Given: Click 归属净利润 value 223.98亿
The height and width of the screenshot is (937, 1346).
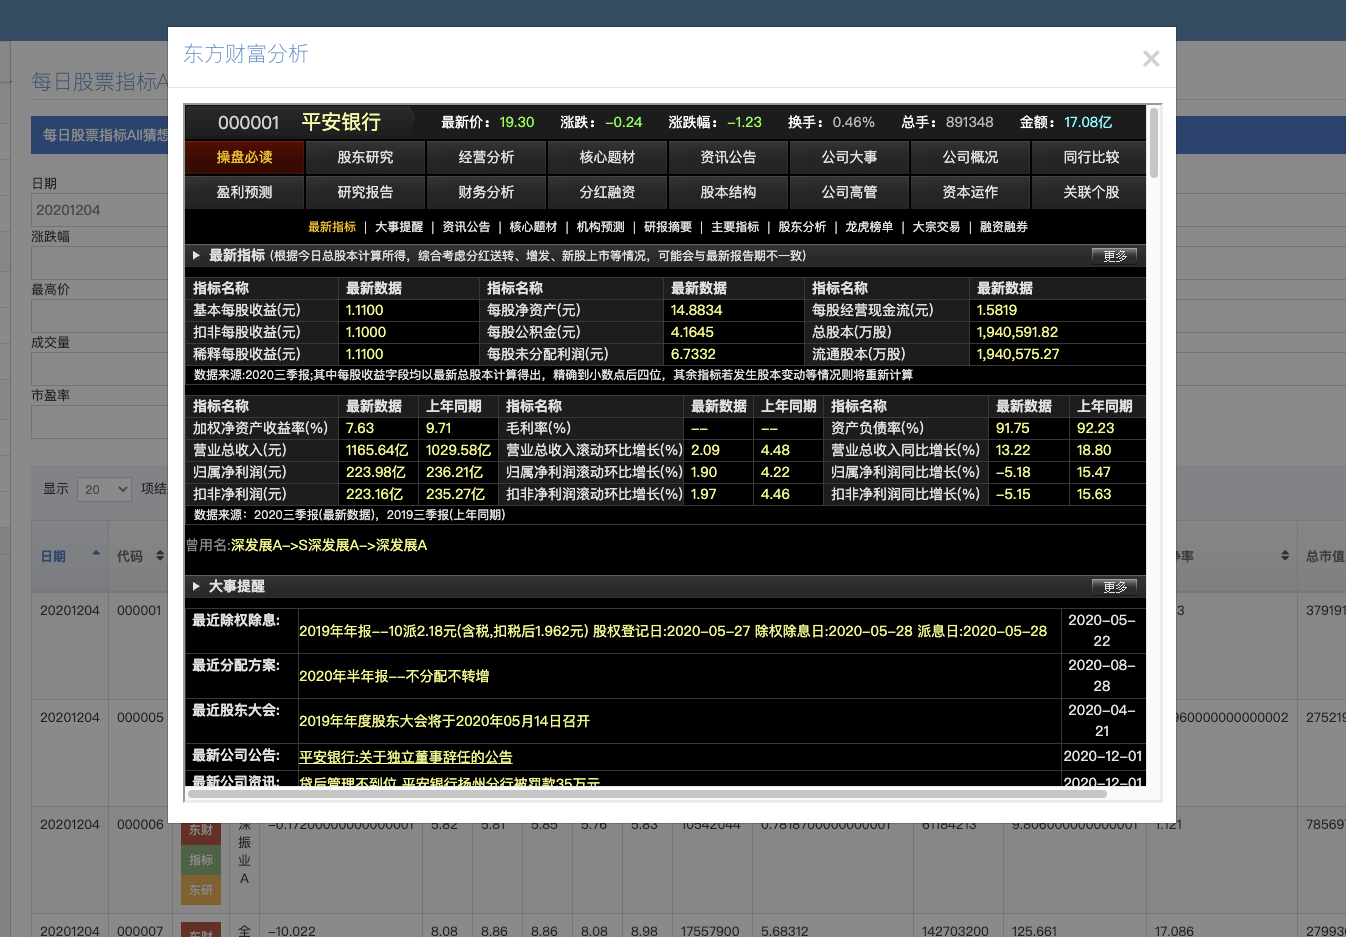Looking at the screenshot, I should 375,472.
